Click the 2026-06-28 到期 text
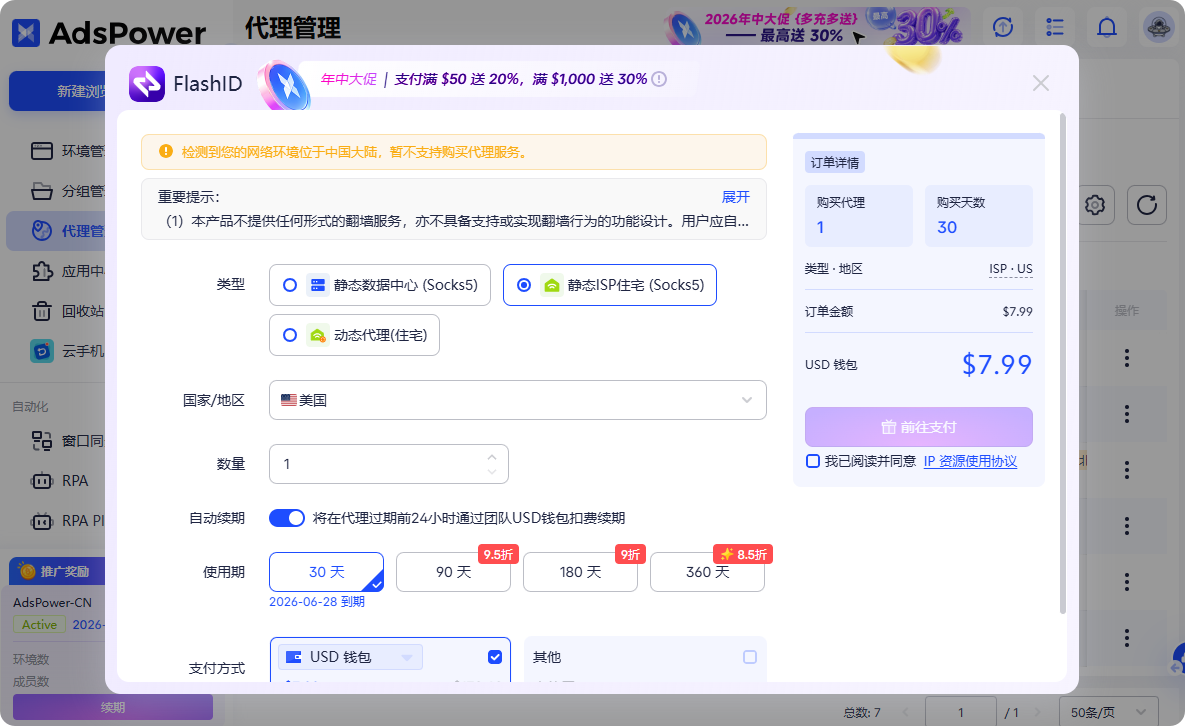The width and height of the screenshot is (1185, 726). click(x=317, y=601)
